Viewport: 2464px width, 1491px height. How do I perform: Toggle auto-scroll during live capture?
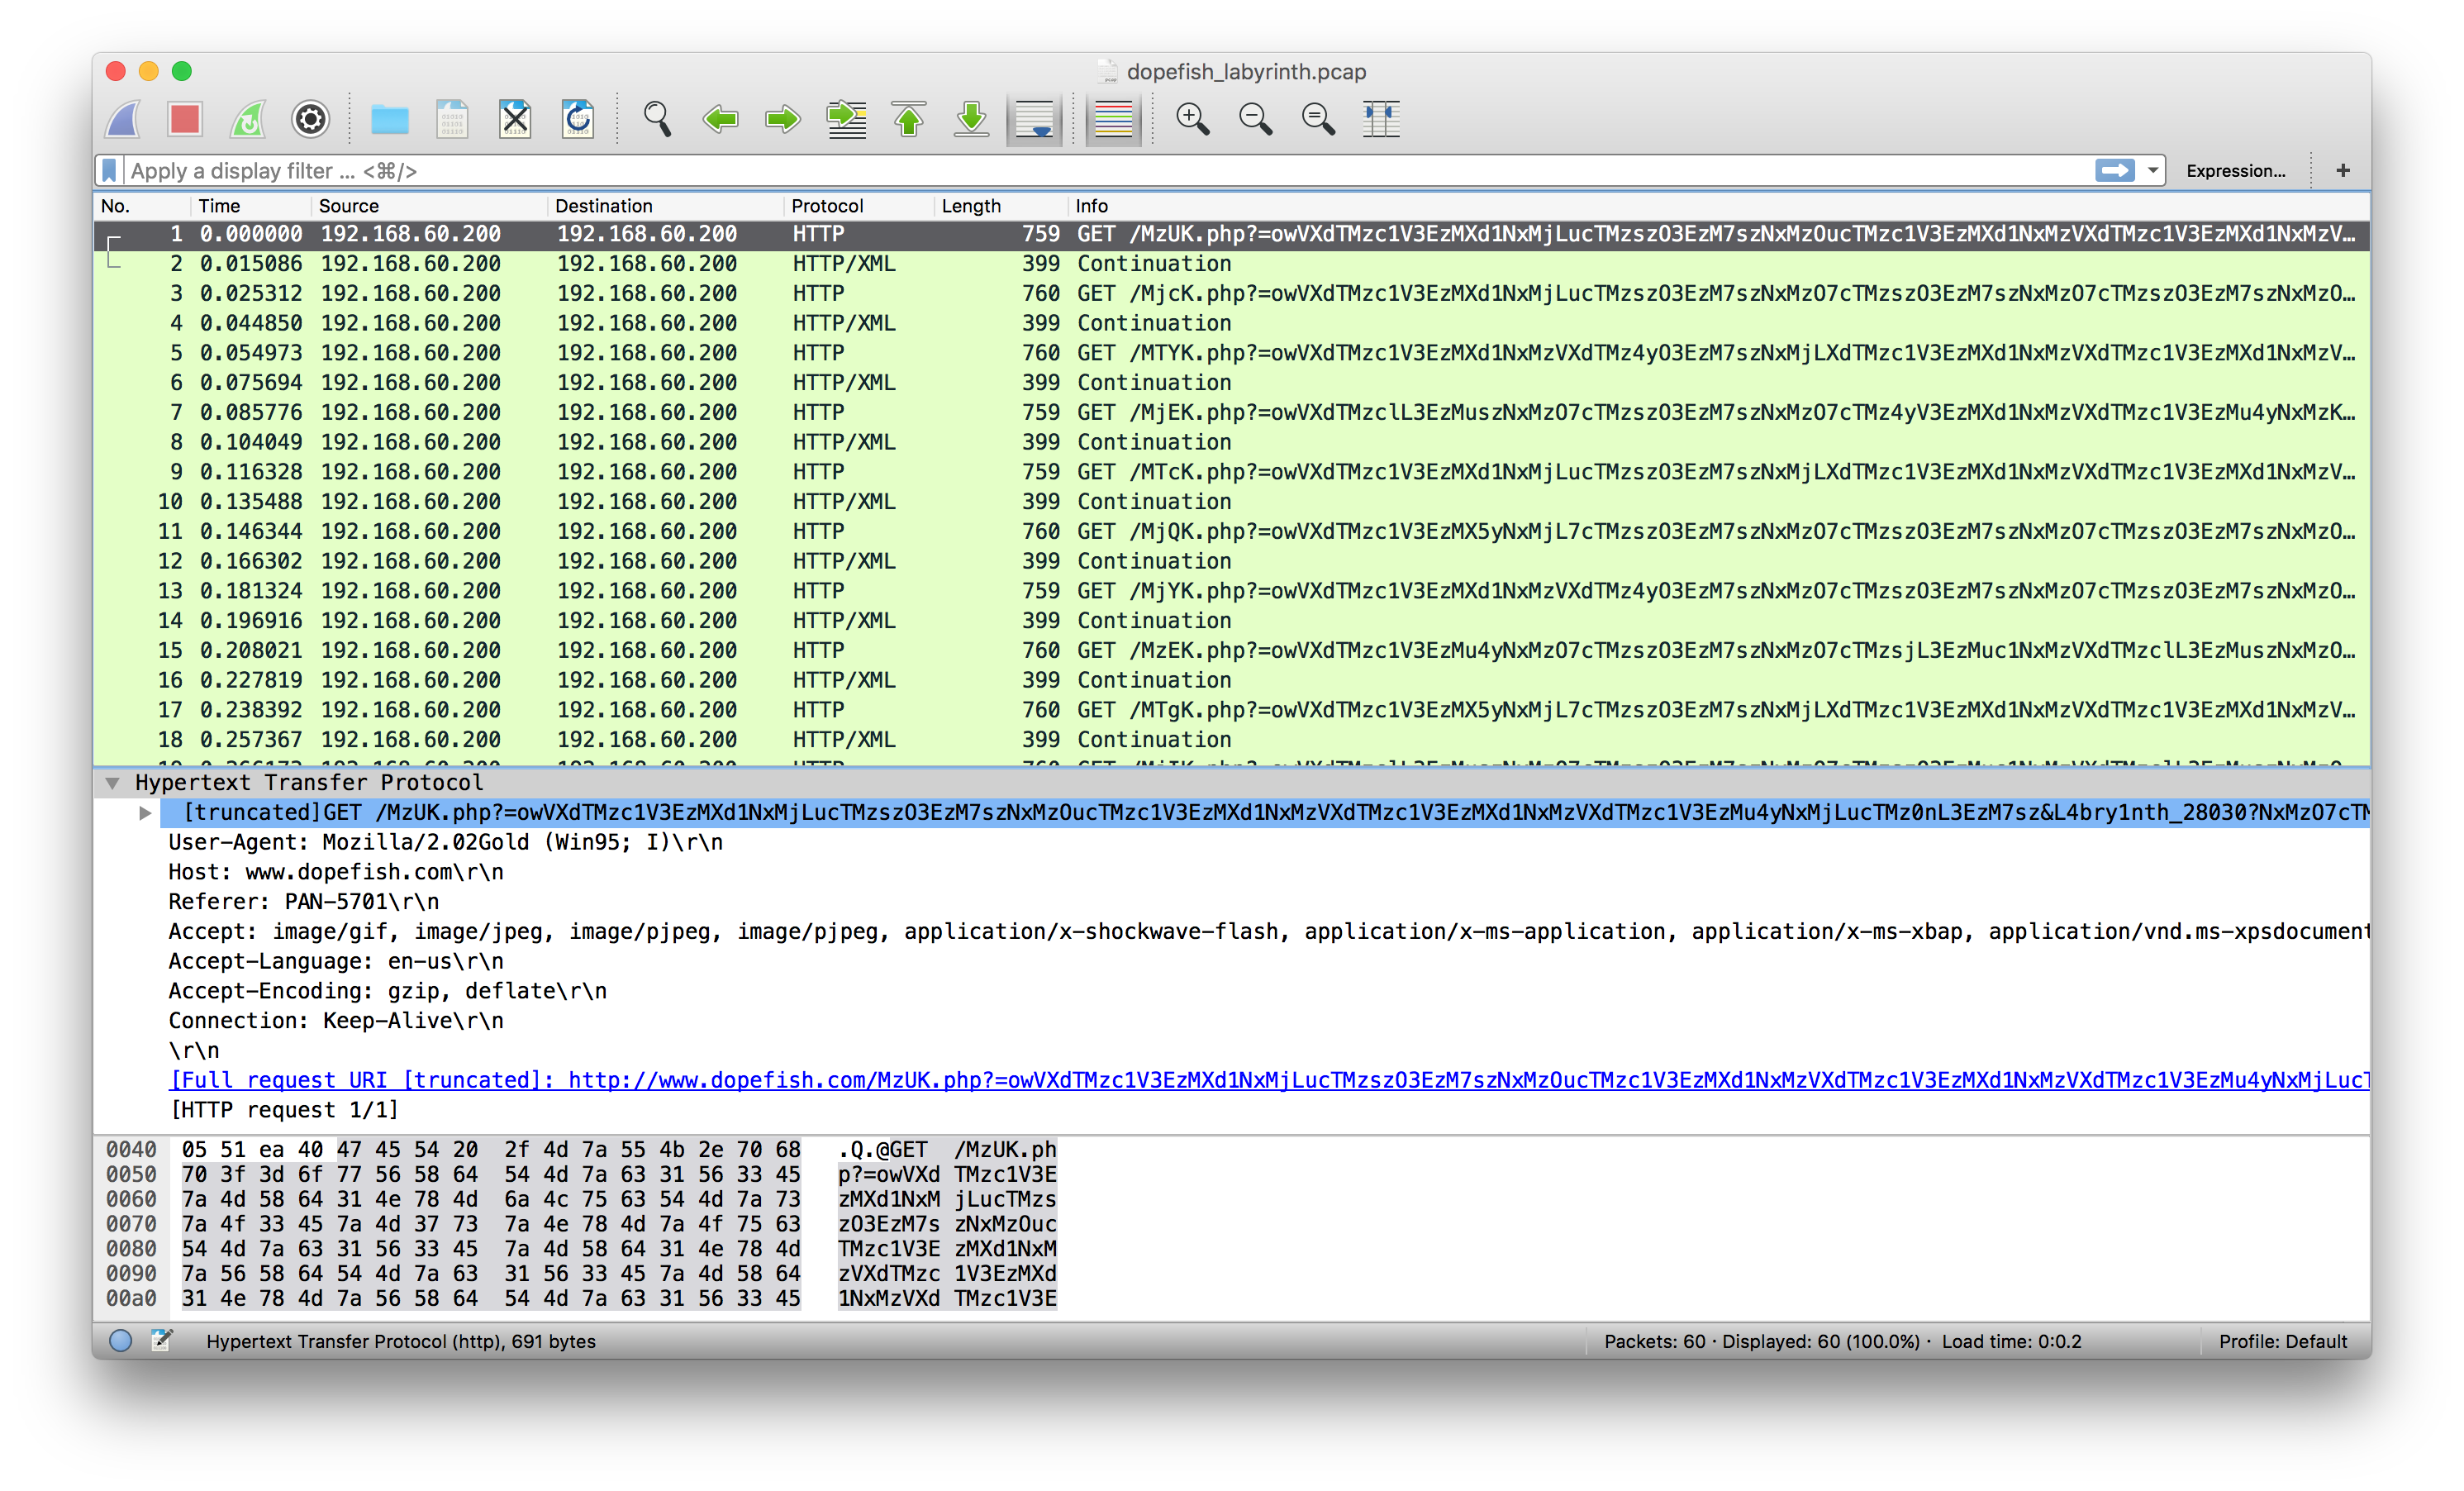pyautogui.click(x=1034, y=120)
